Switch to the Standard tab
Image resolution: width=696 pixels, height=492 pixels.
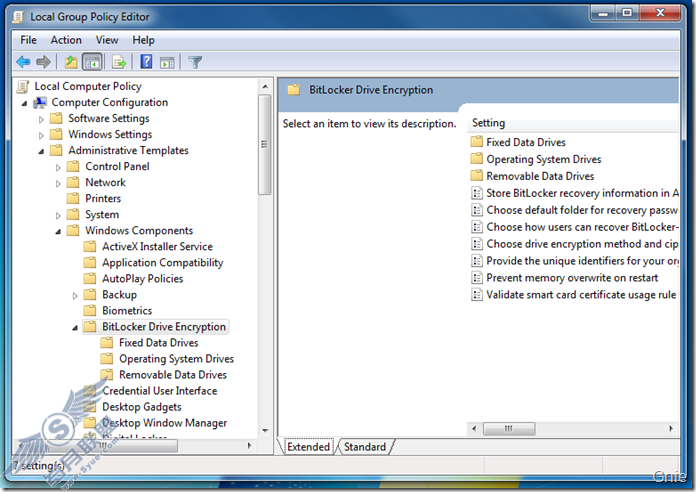coord(365,447)
